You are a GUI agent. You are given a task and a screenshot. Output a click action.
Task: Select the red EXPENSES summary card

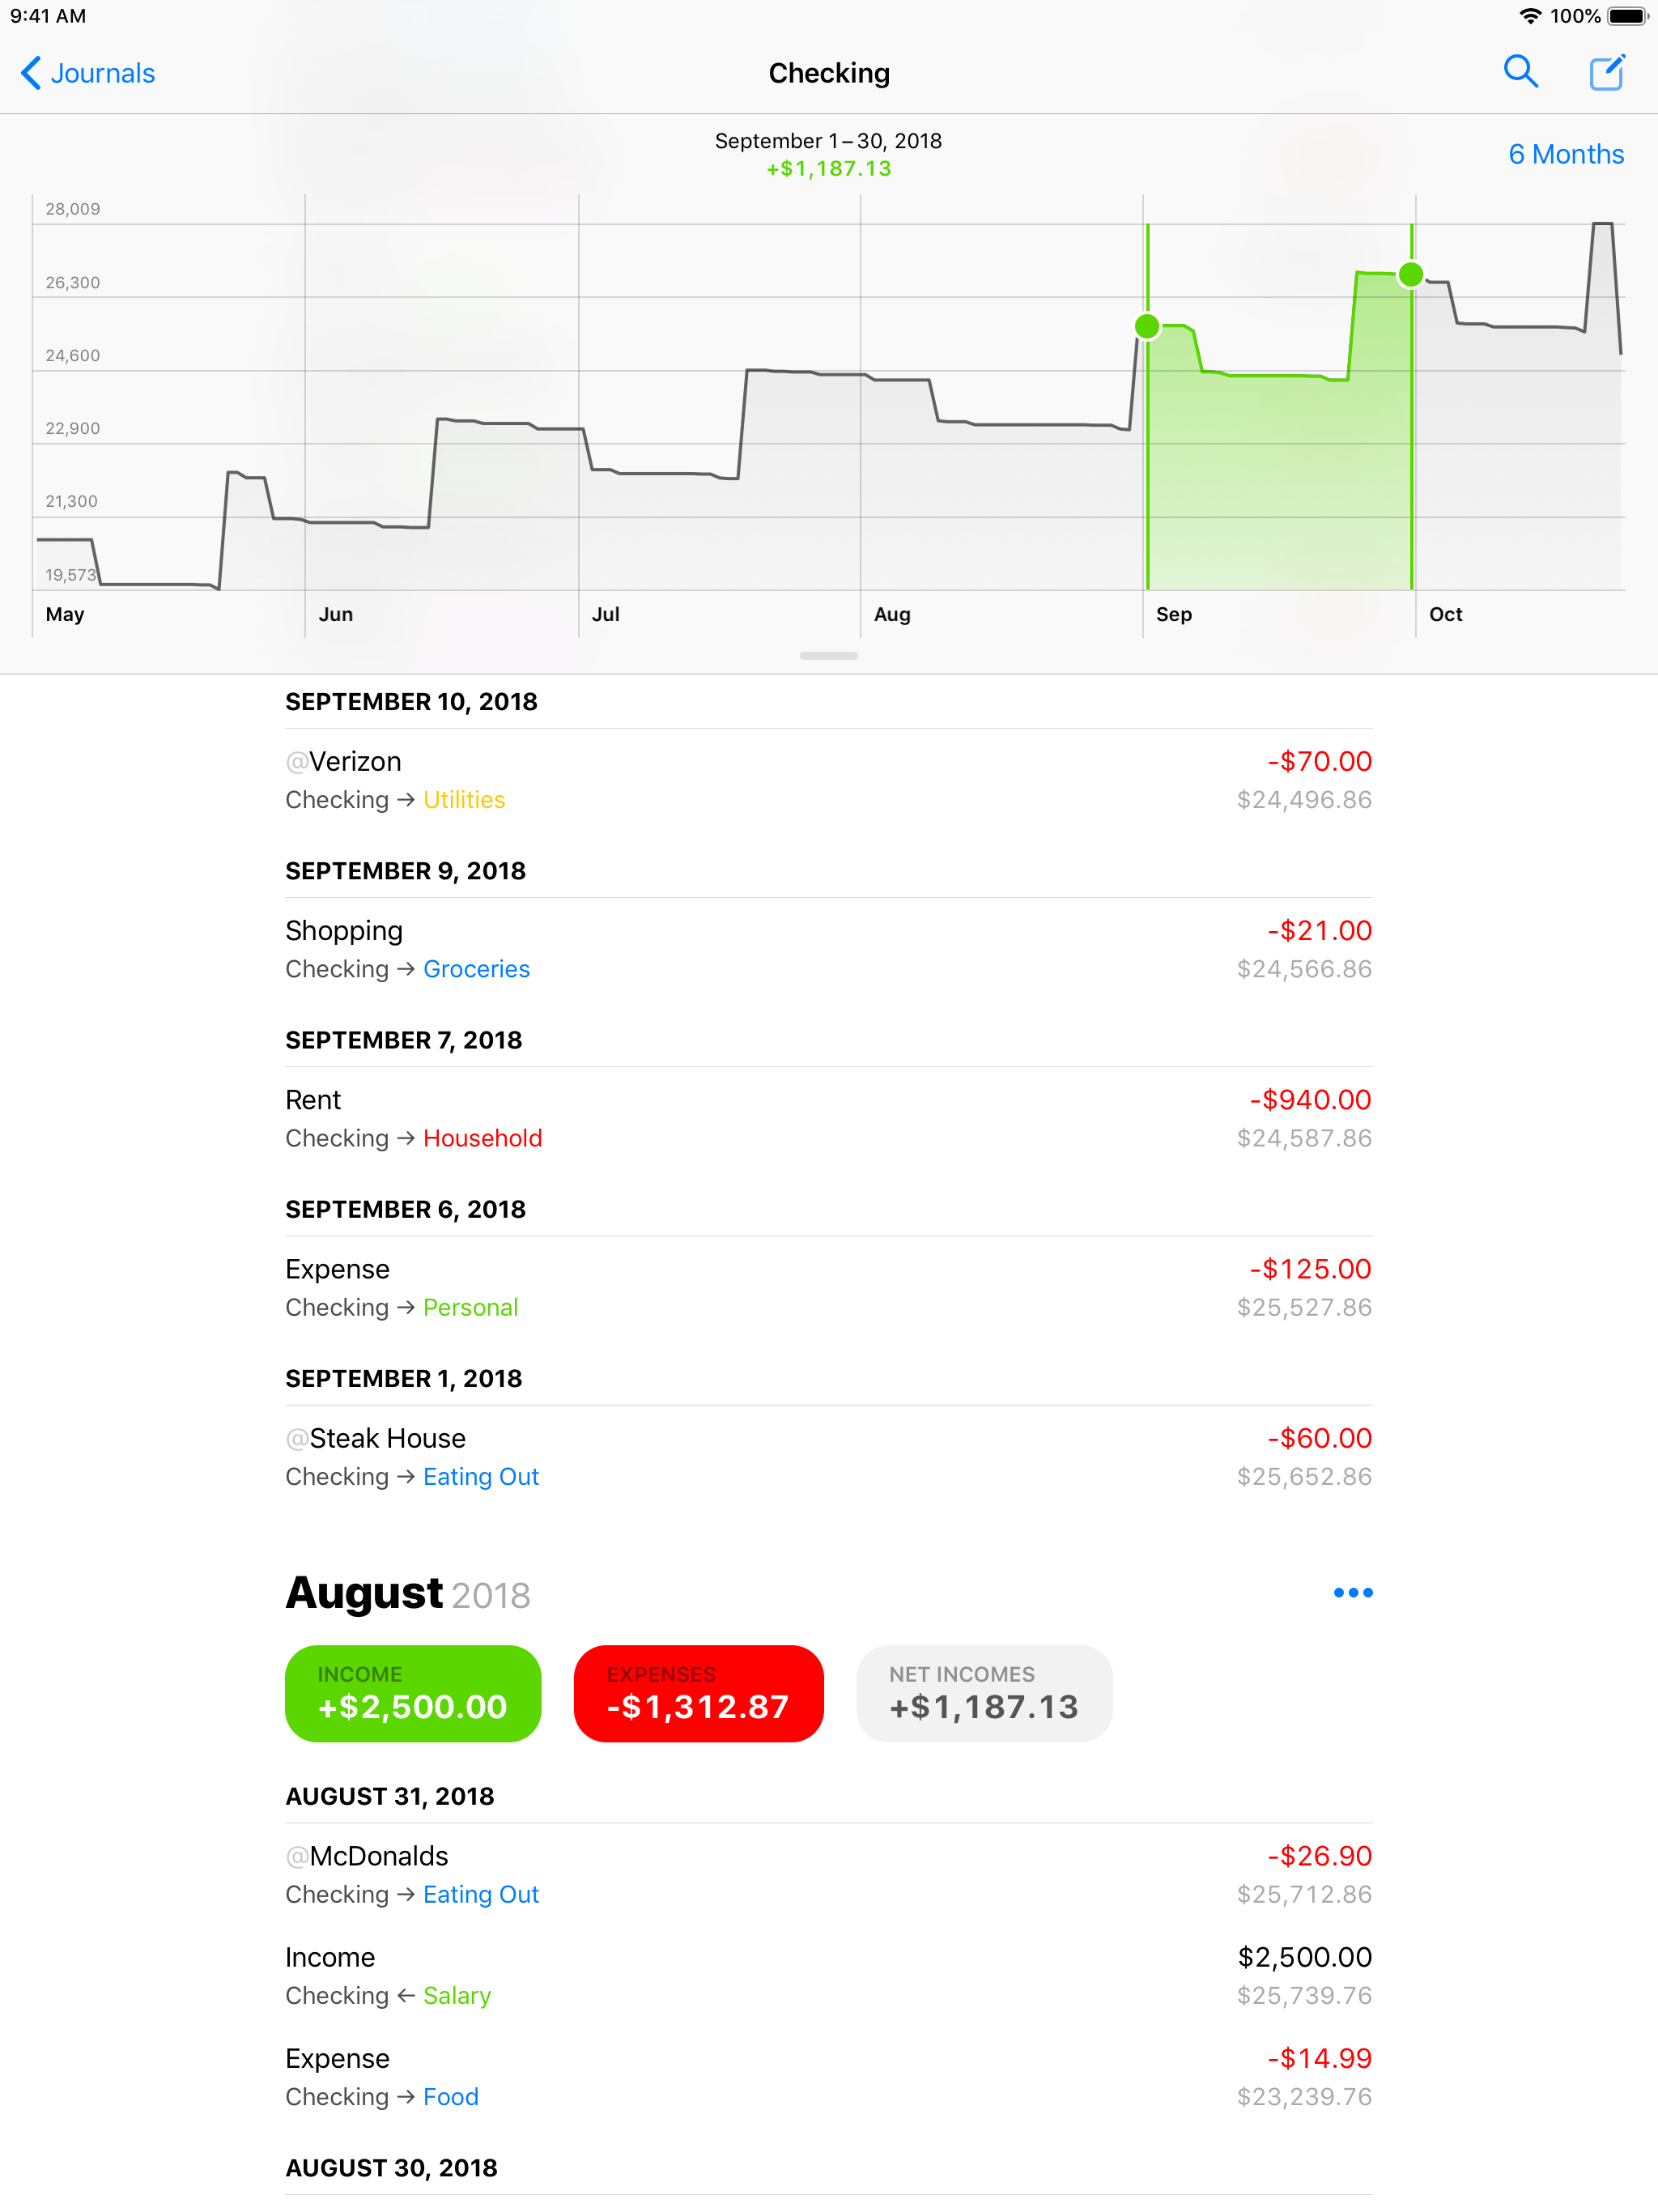click(x=698, y=1693)
